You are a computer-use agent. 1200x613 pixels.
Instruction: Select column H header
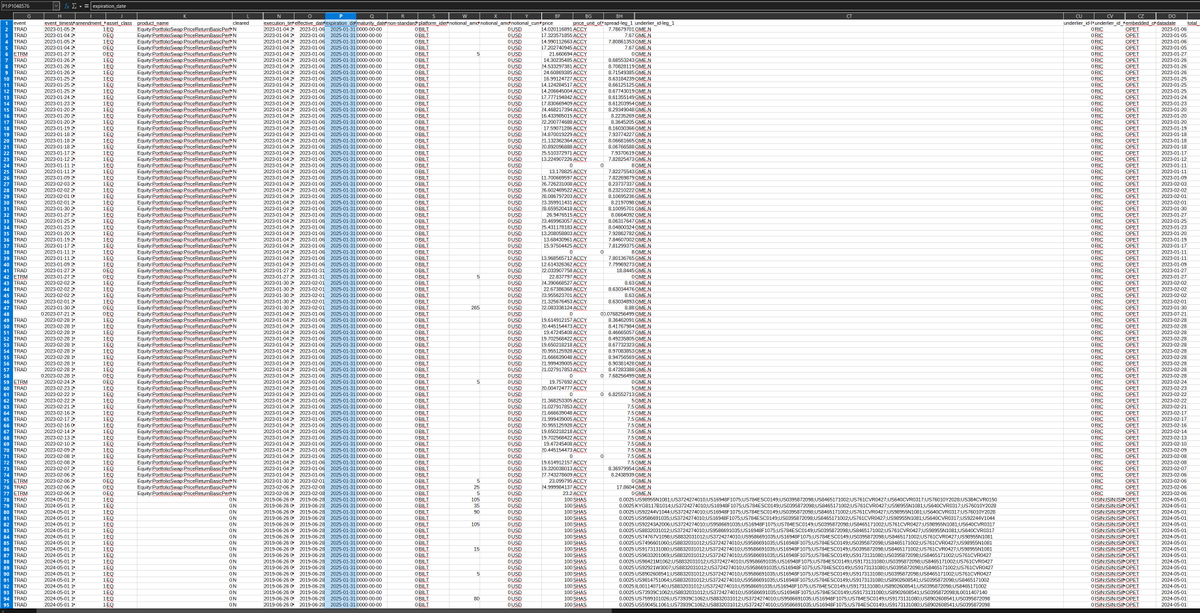[59, 16]
